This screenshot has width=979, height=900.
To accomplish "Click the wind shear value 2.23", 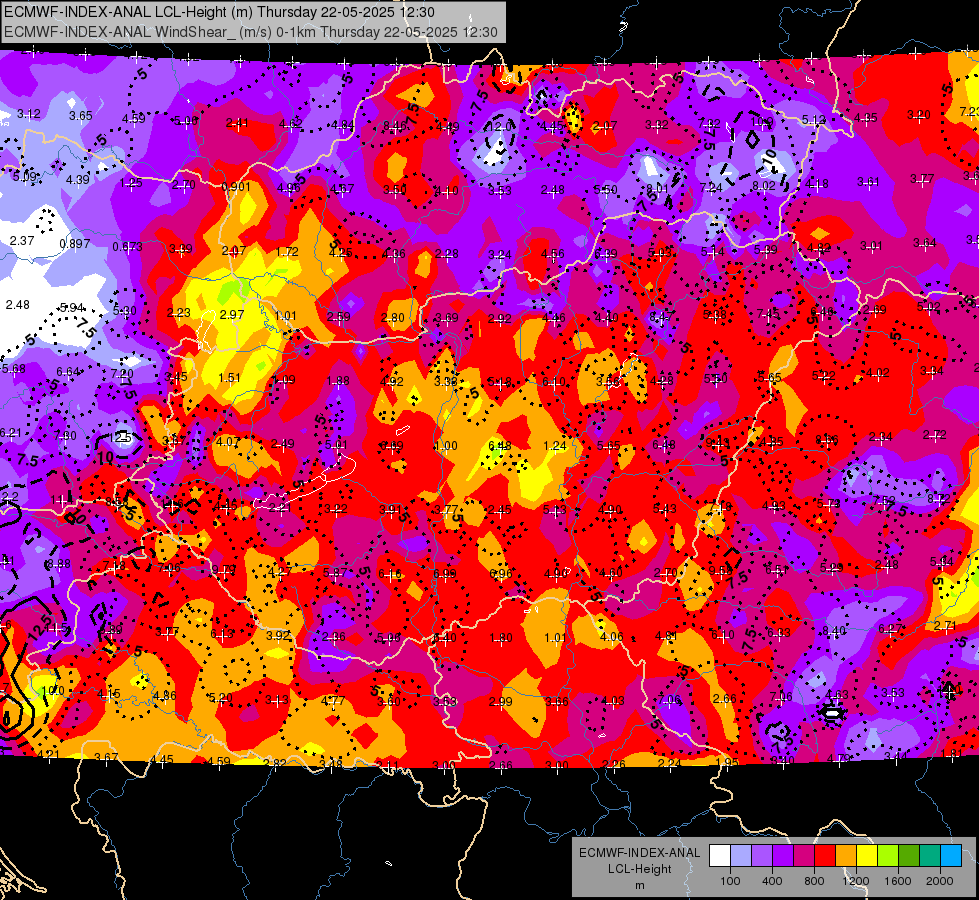I will (x=179, y=312).
